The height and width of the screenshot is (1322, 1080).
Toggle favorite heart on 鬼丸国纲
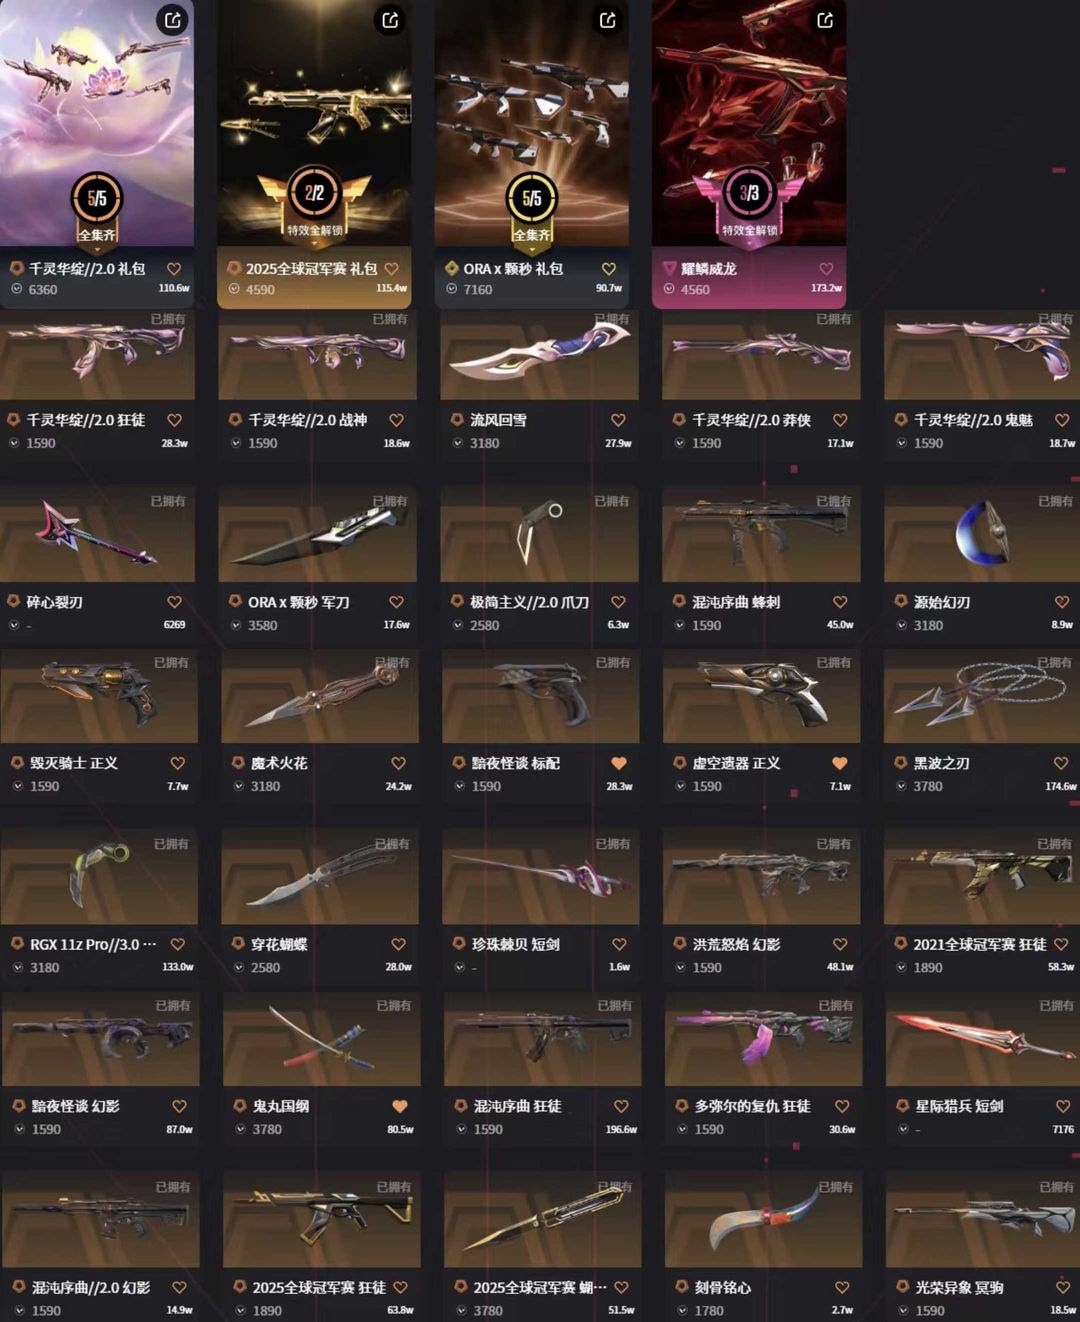(400, 1106)
